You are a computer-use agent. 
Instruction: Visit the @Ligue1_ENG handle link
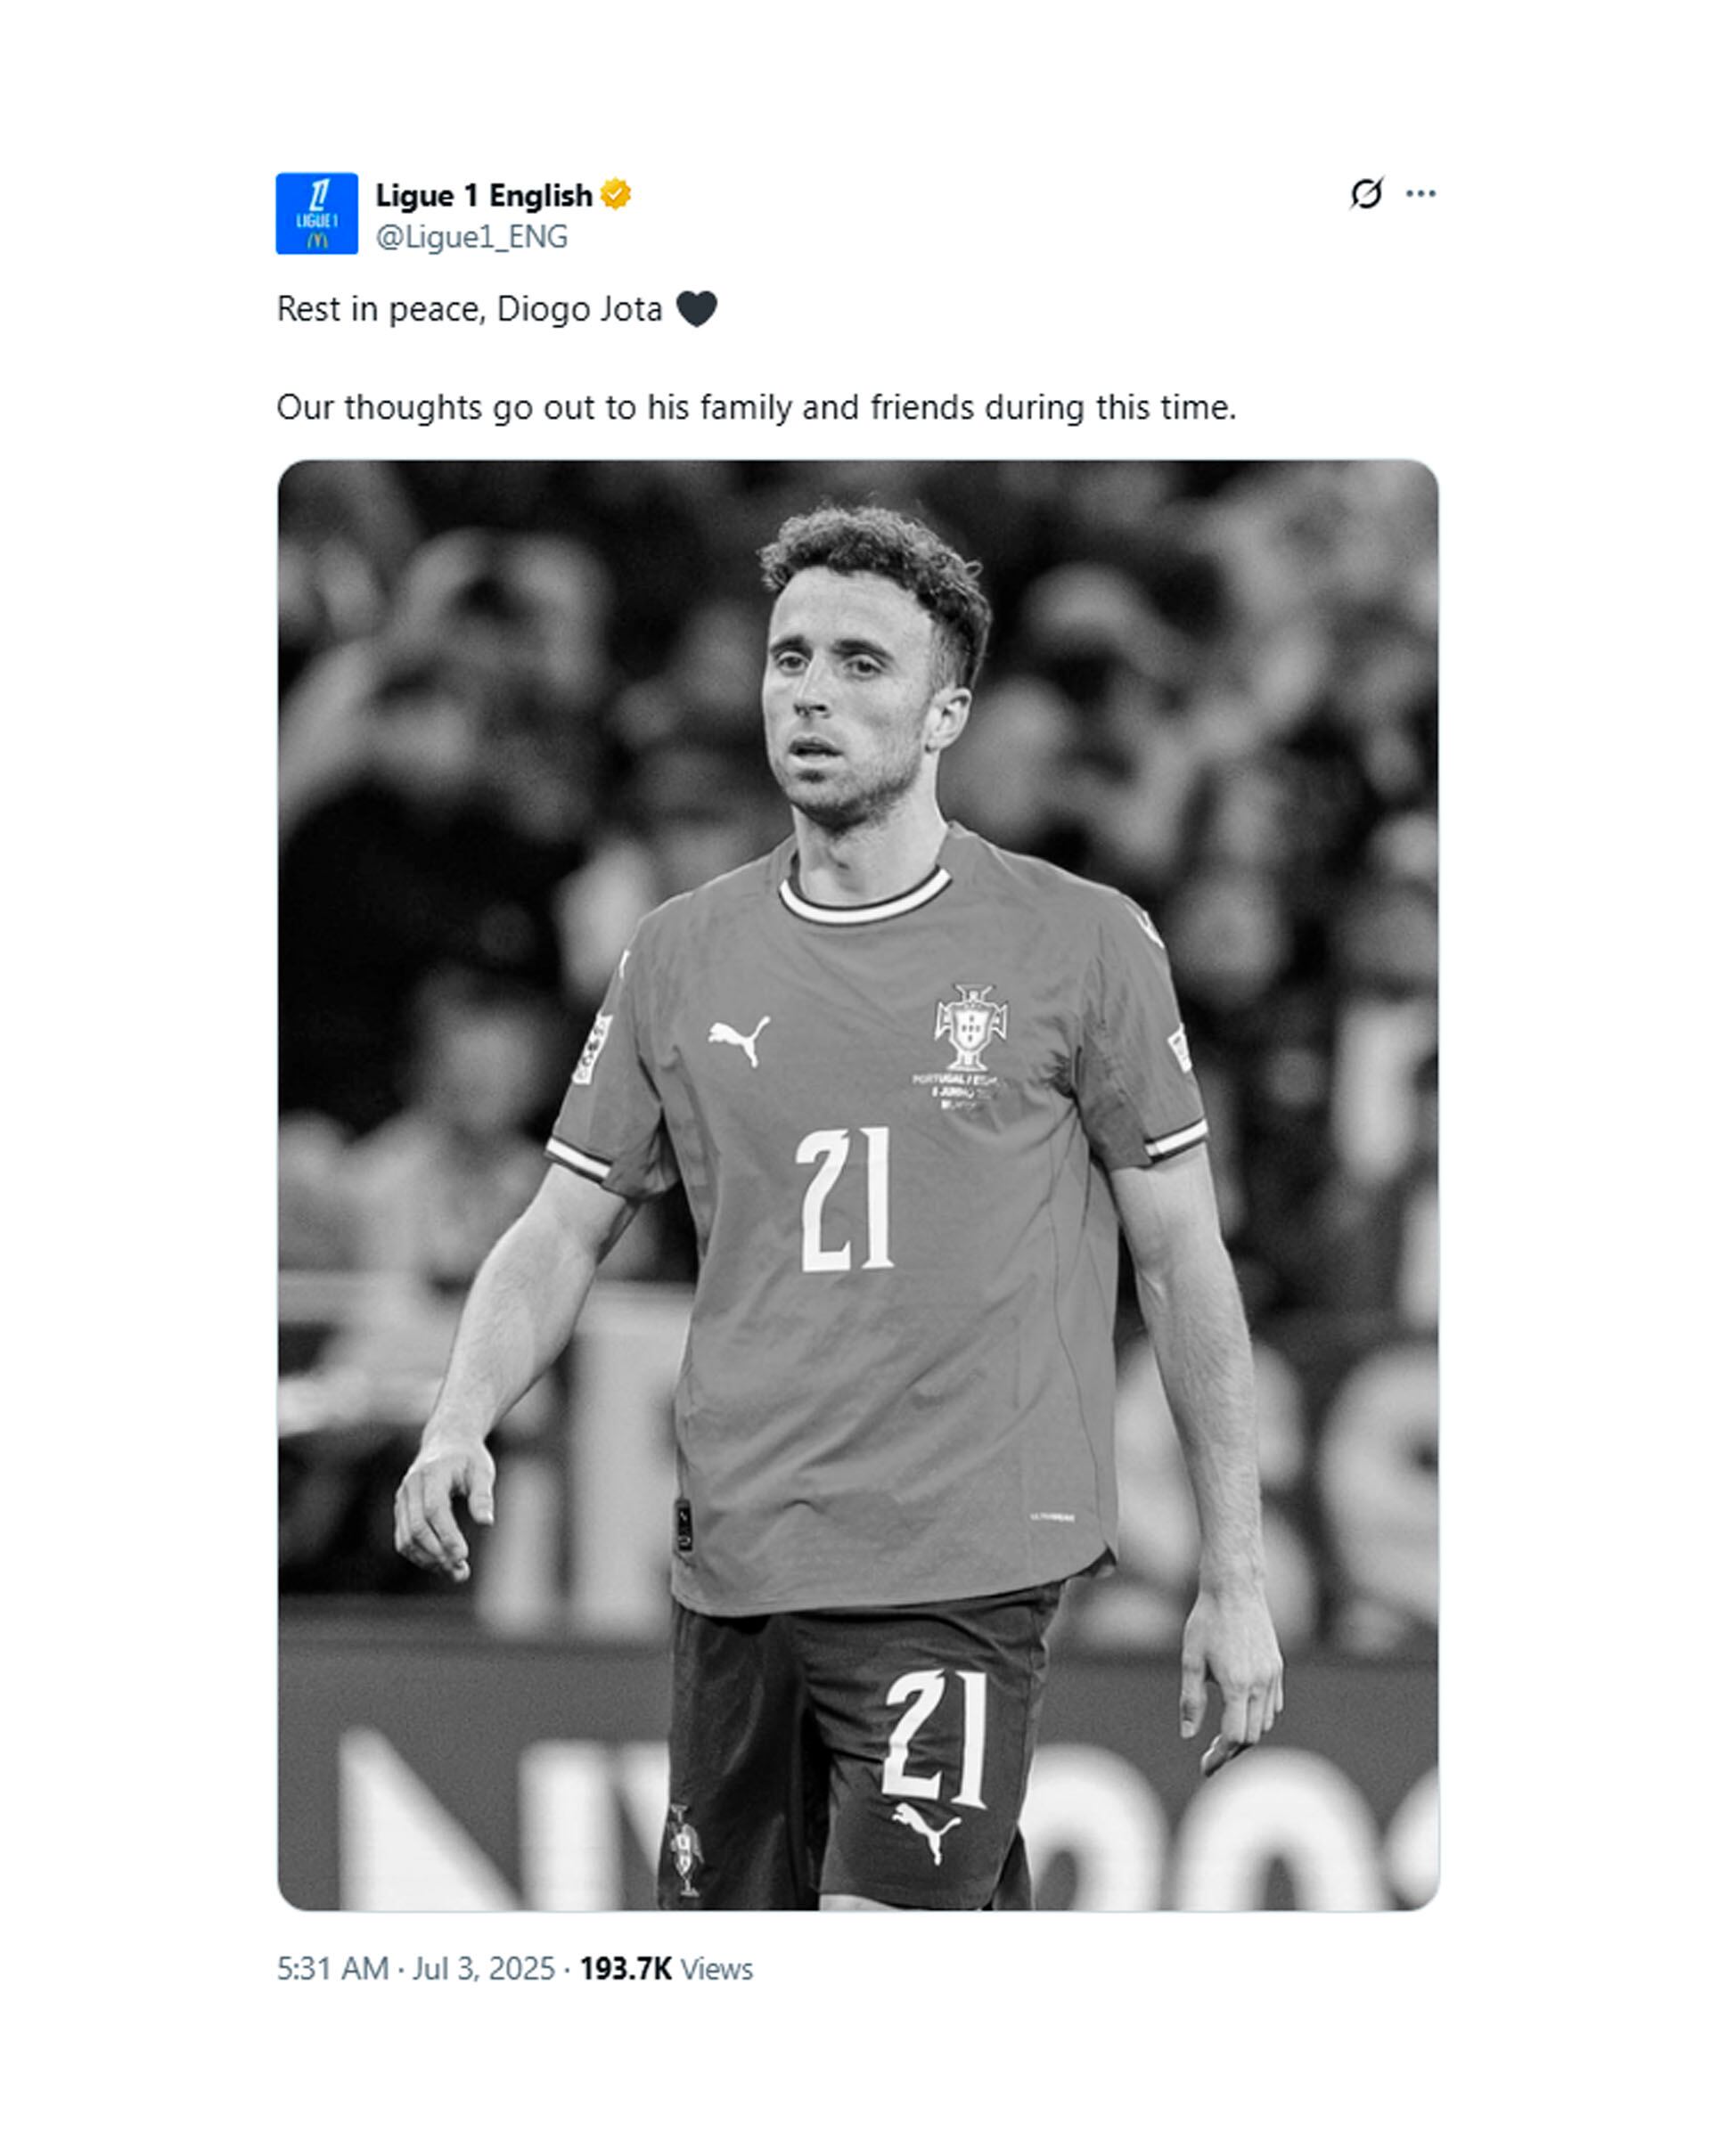(471, 237)
